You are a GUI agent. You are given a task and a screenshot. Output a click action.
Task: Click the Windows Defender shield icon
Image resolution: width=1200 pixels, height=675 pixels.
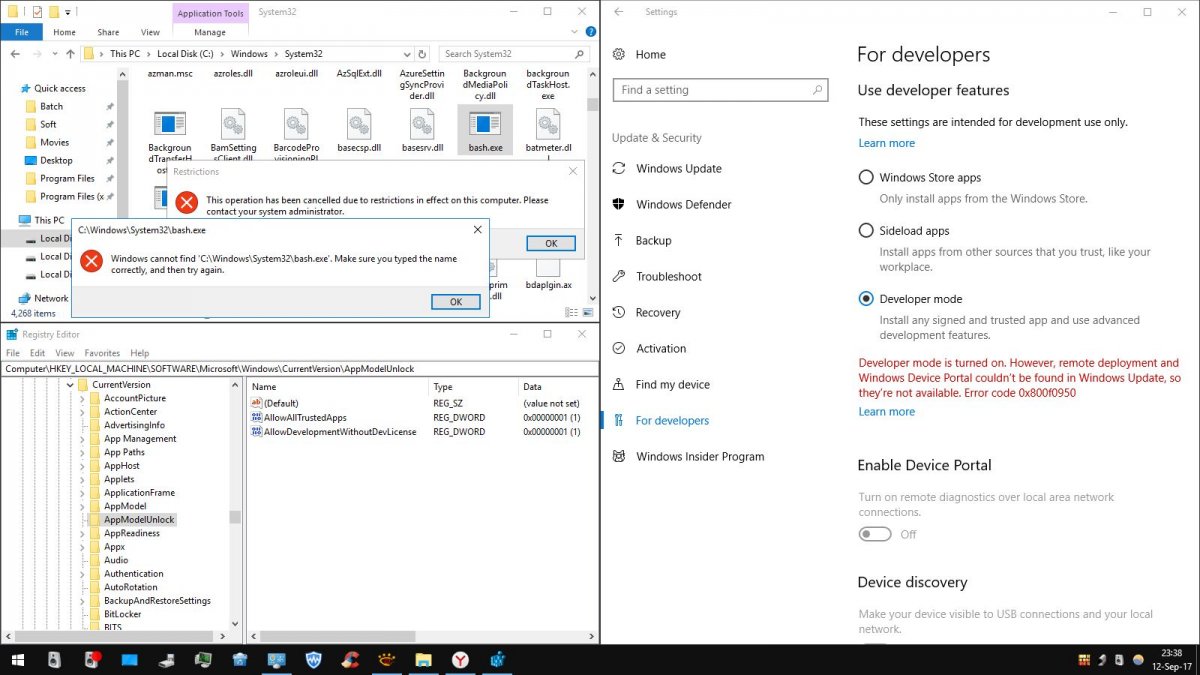619,204
